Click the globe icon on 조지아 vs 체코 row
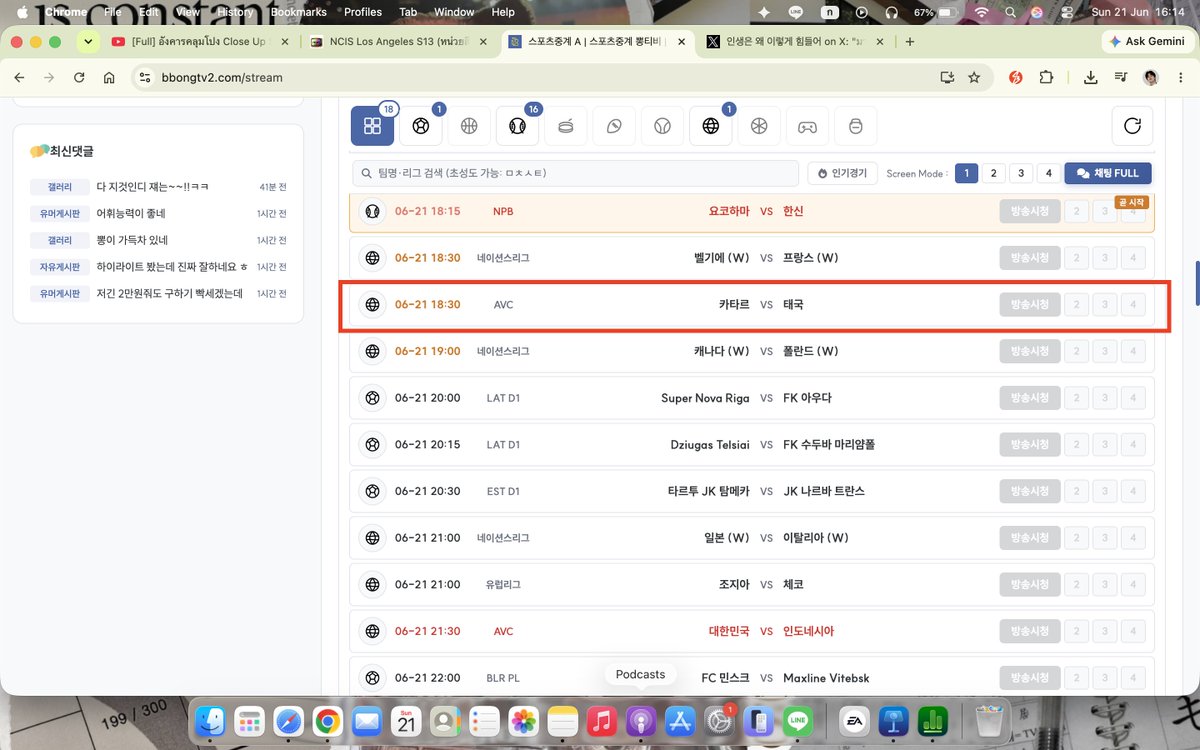 pyautogui.click(x=373, y=584)
